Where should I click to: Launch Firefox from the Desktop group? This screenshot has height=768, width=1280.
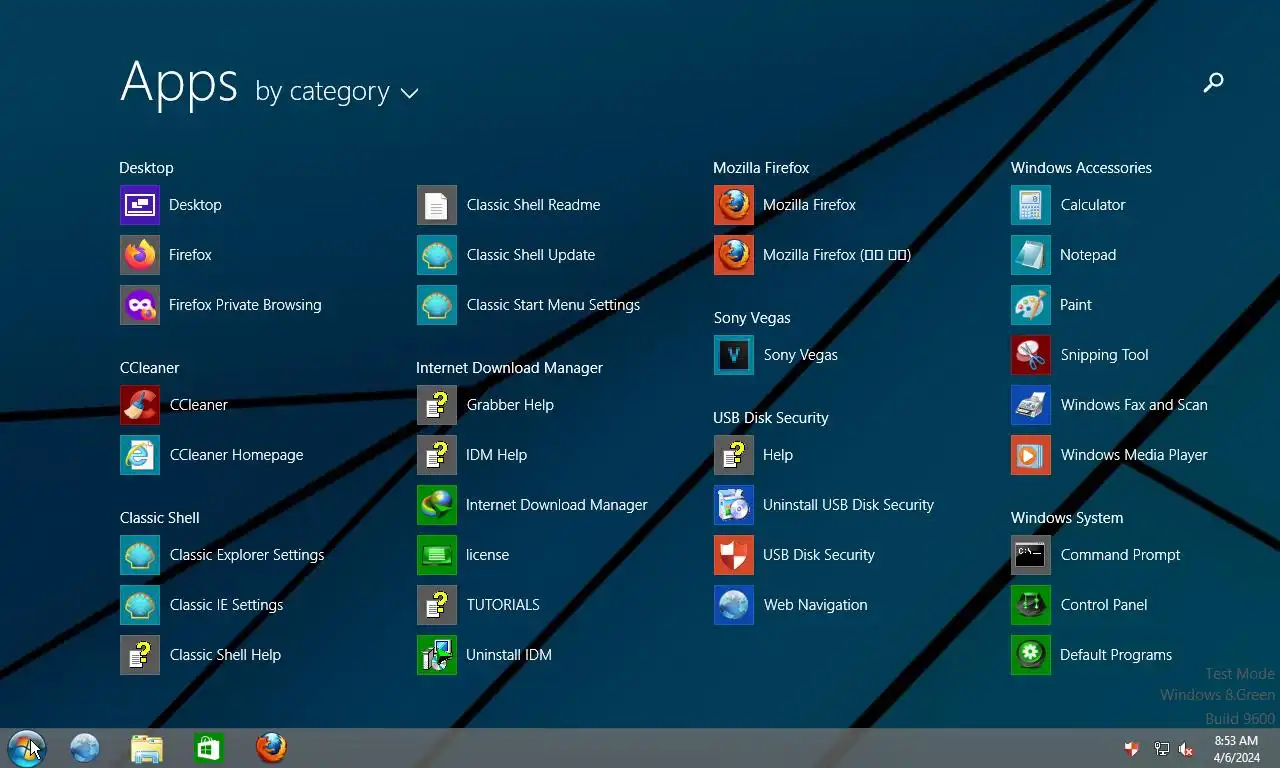click(x=140, y=255)
